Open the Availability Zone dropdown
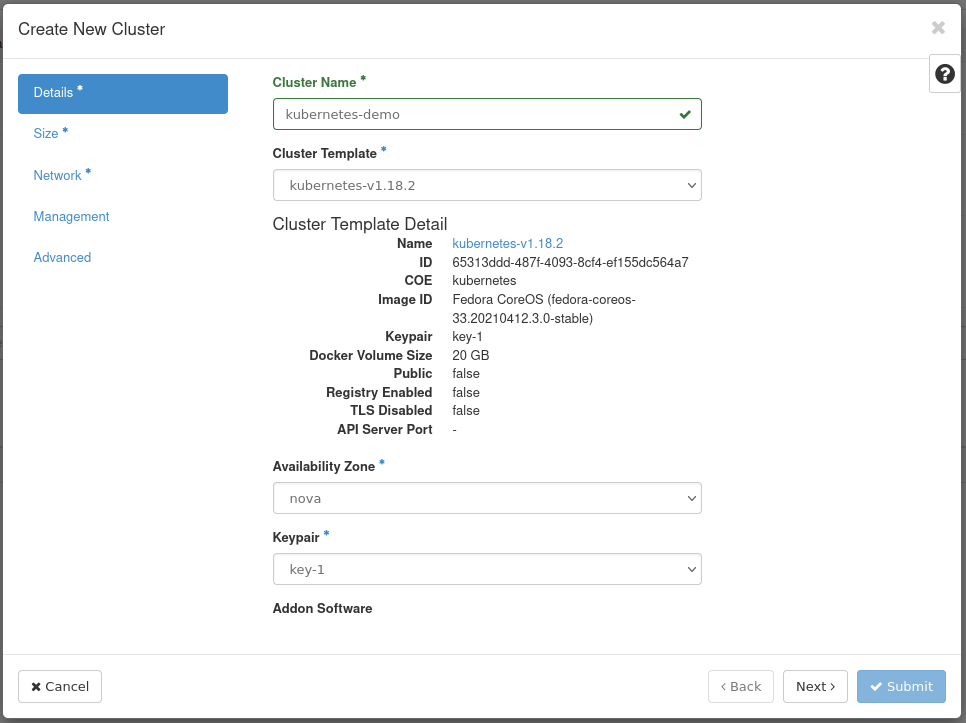 (x=486, y=498)
